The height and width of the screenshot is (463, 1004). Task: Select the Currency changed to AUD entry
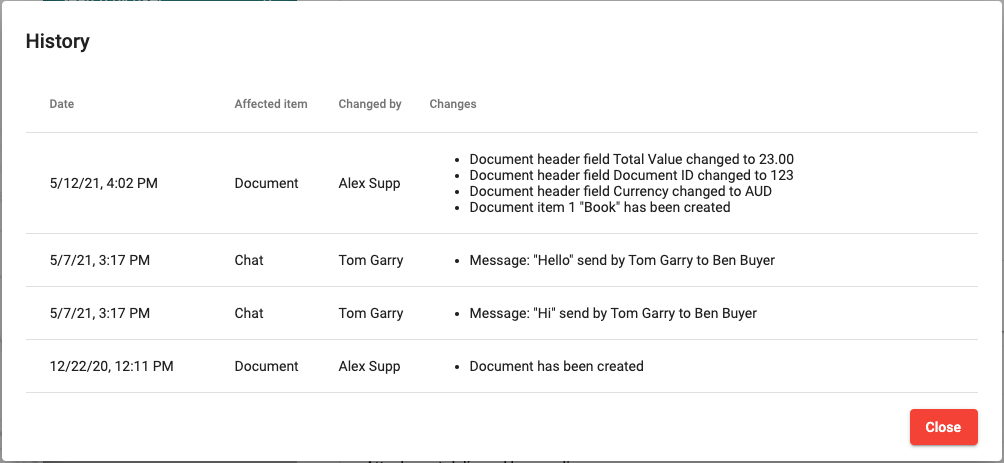click(x=620, y=192)
